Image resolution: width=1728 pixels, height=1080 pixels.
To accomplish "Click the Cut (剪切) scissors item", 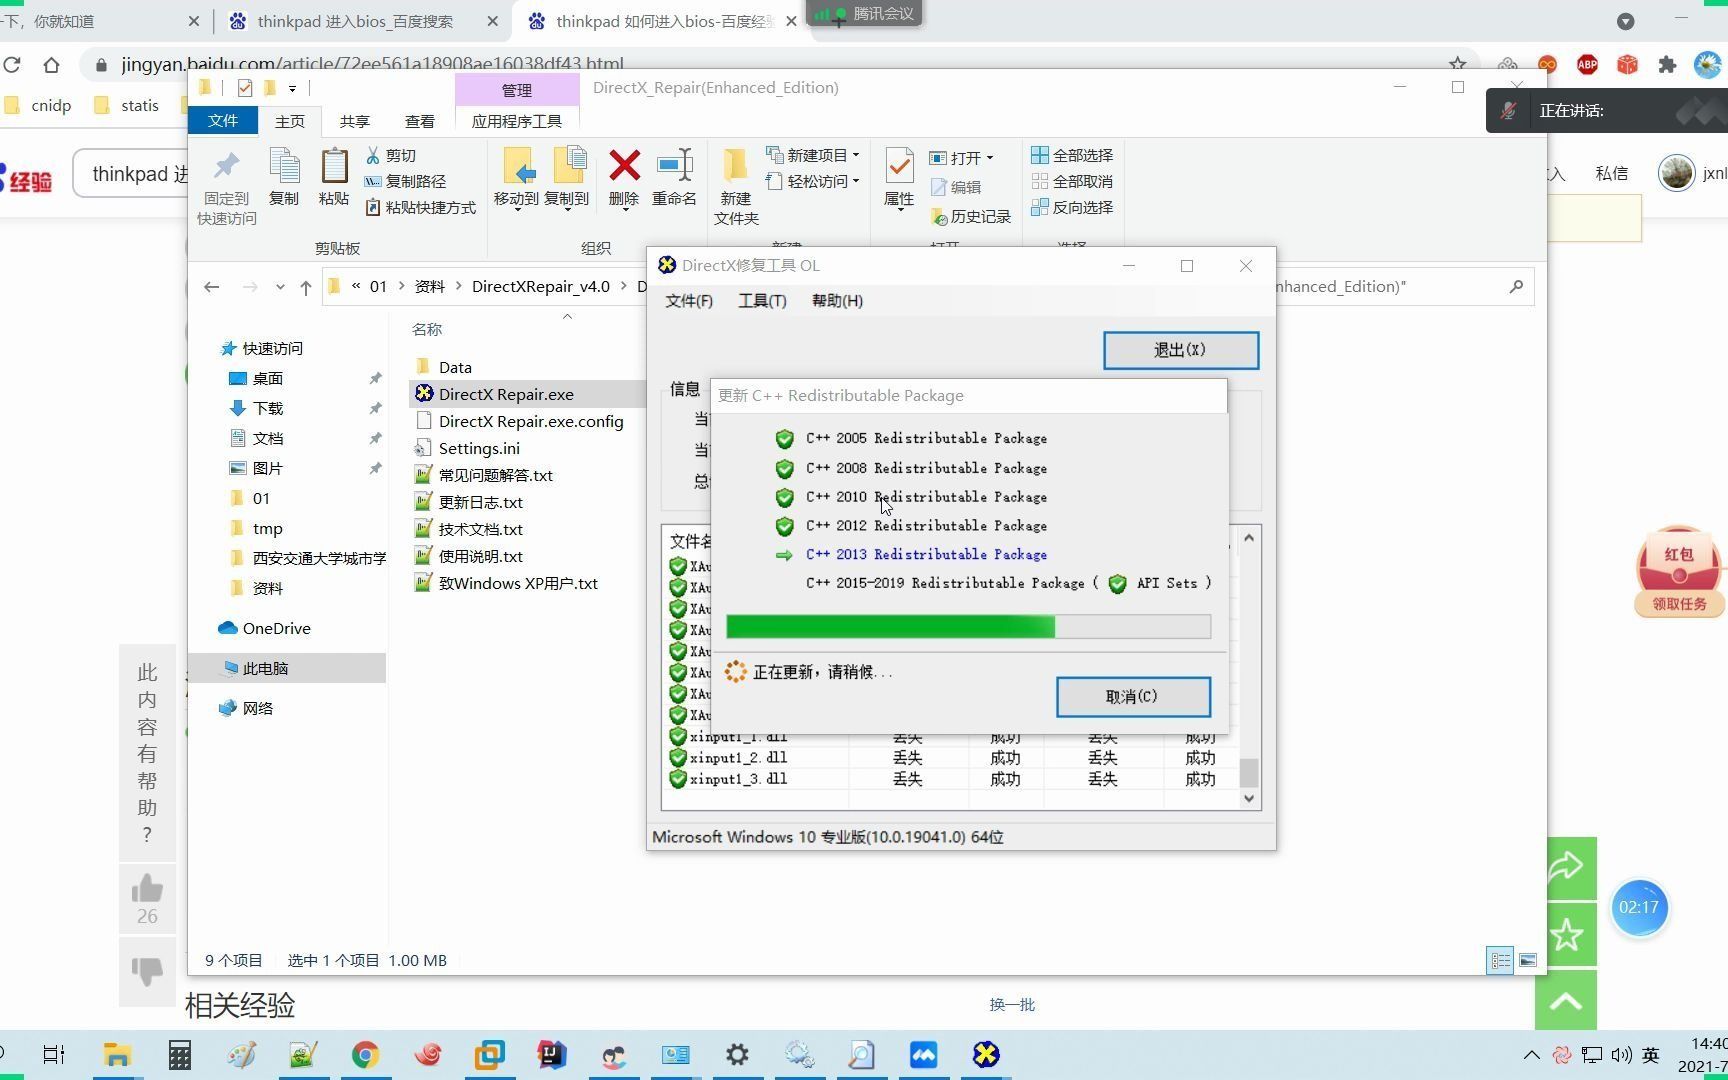I will coord(391,155).
